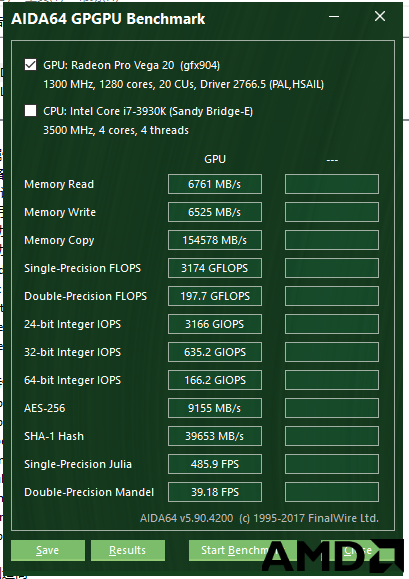The width and height of the screenshot is (409, 579).
Task: Select the Memory Write 6525 MB/s result
Action: 215,212
